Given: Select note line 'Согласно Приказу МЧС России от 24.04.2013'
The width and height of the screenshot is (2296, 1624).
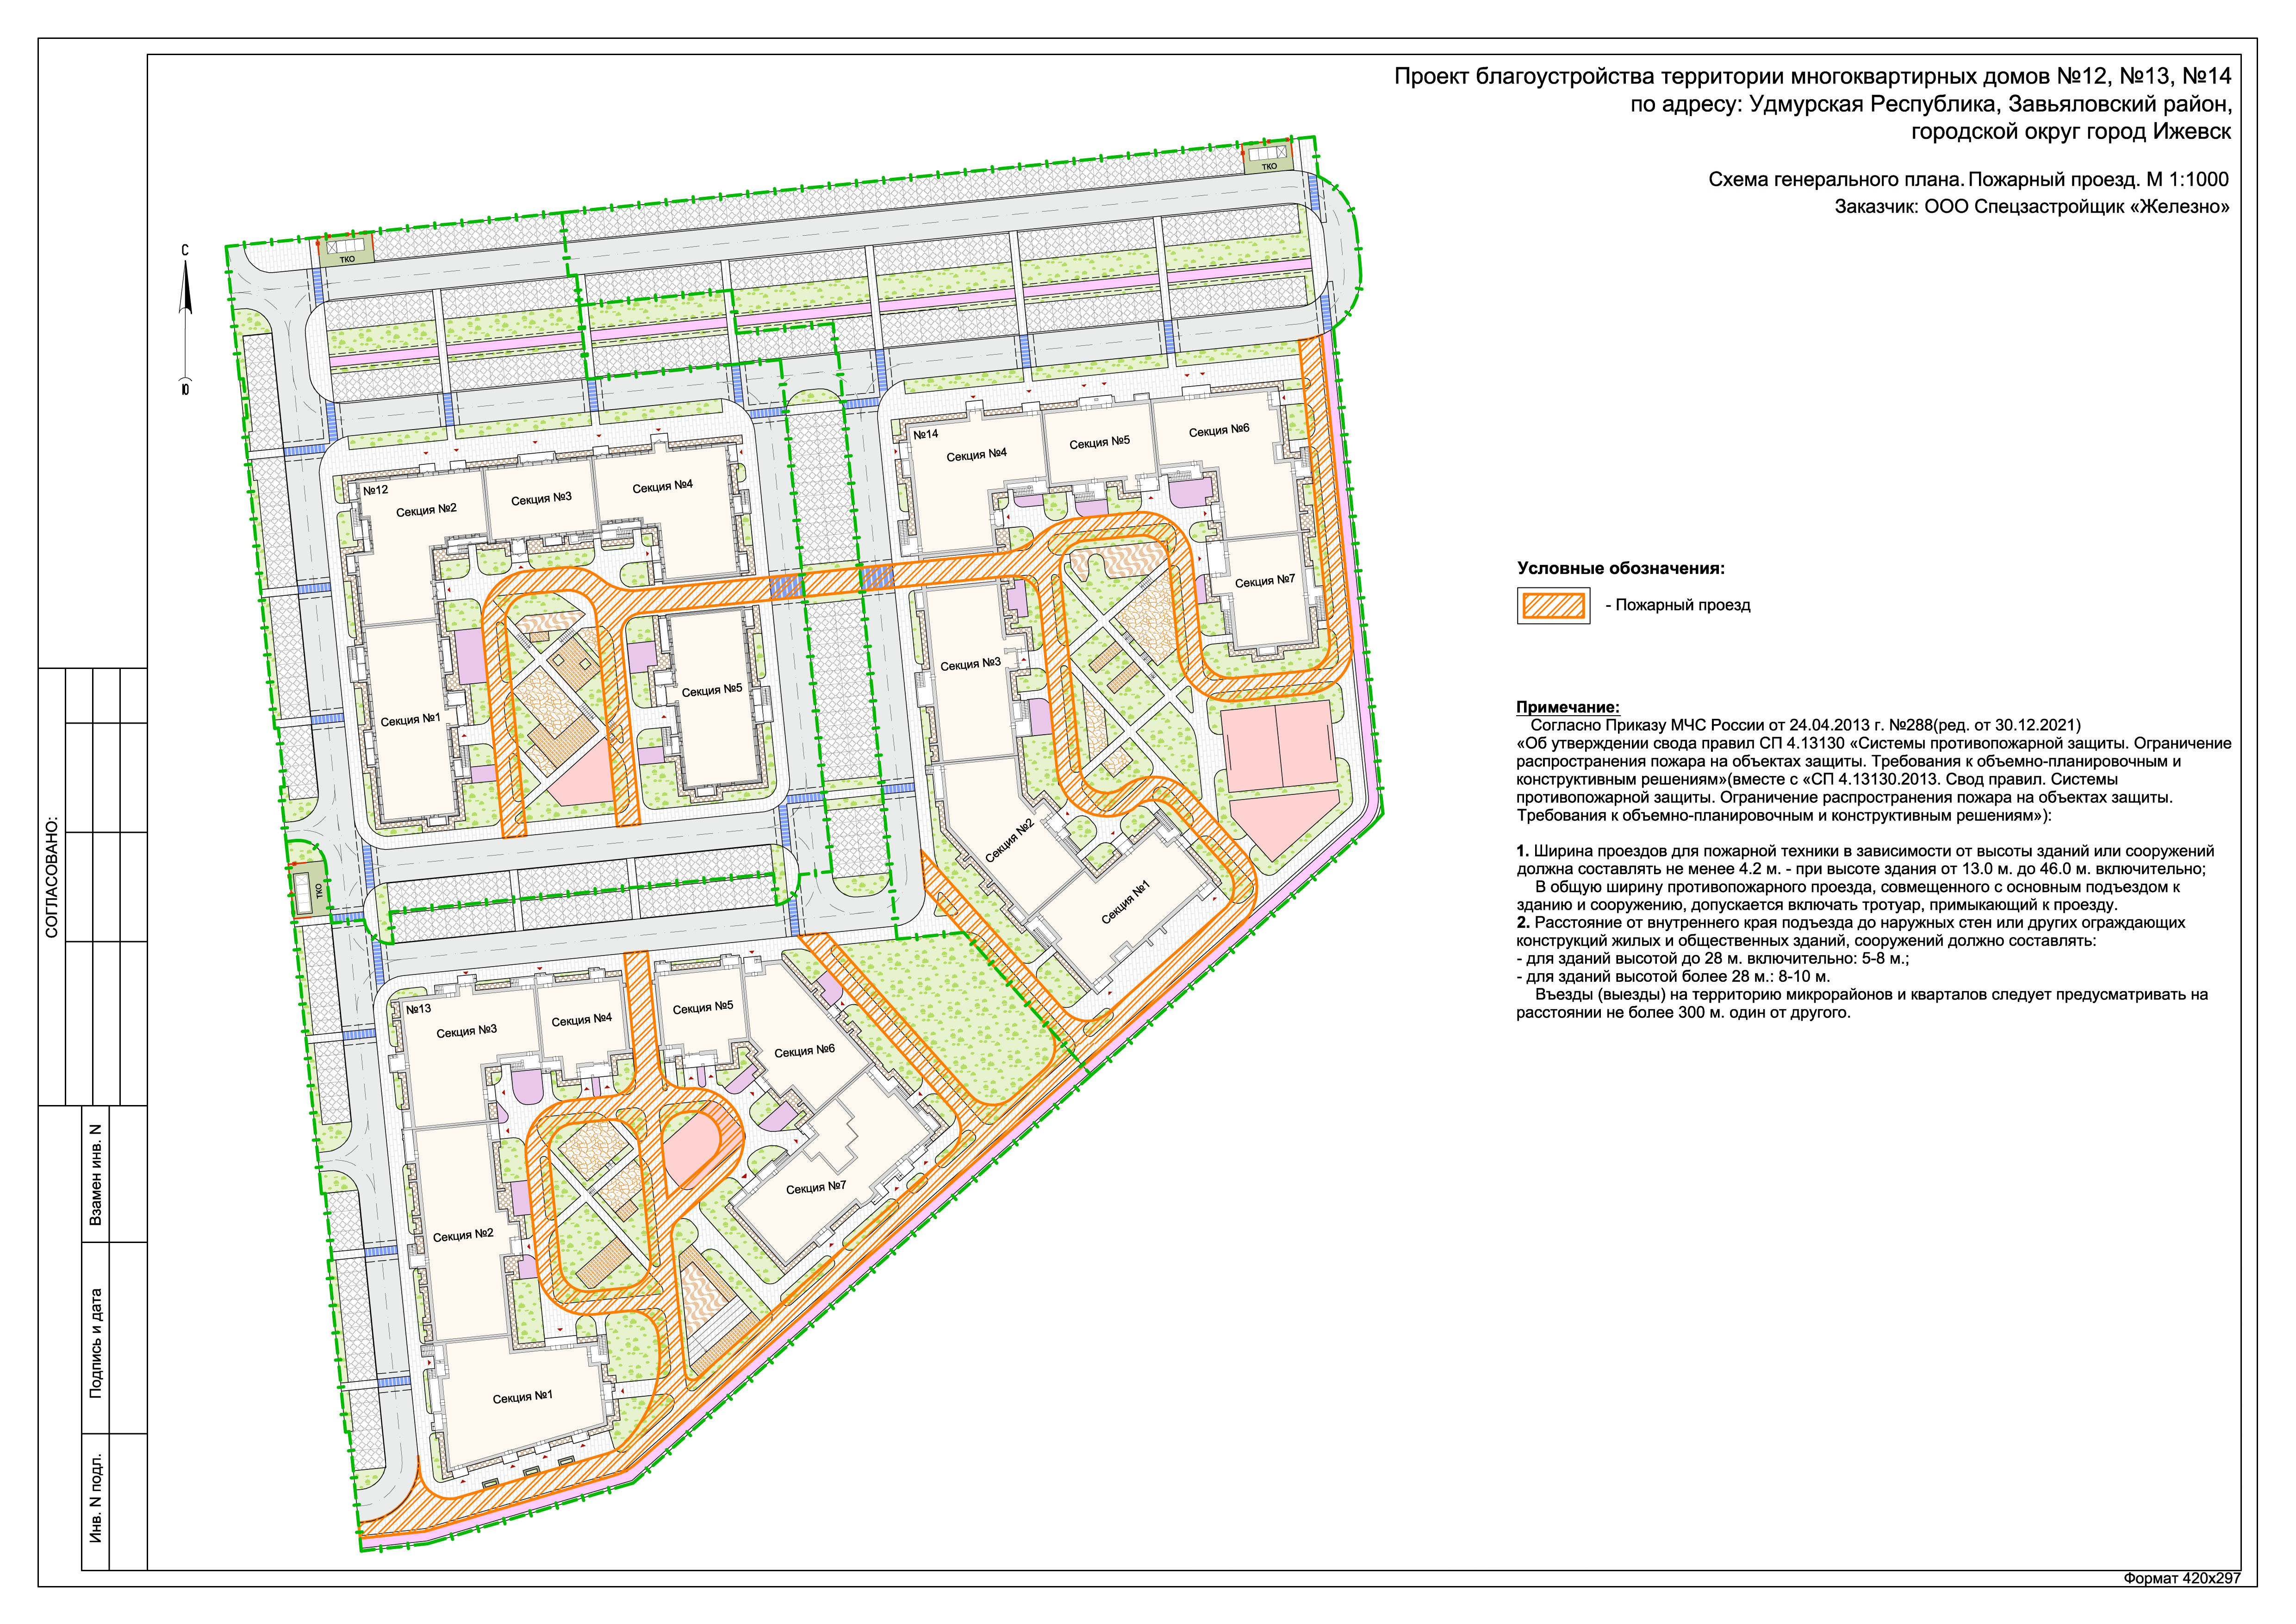Looking at the screenshot, I should click(x=1806, y=725).
